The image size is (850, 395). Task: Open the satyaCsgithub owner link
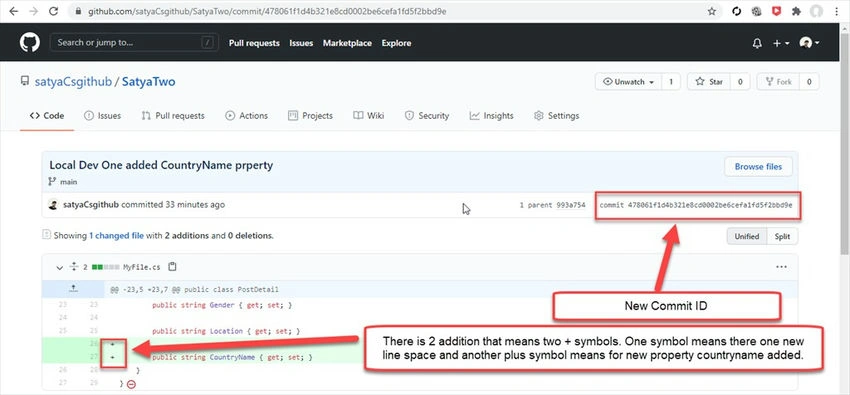point(73,82)
